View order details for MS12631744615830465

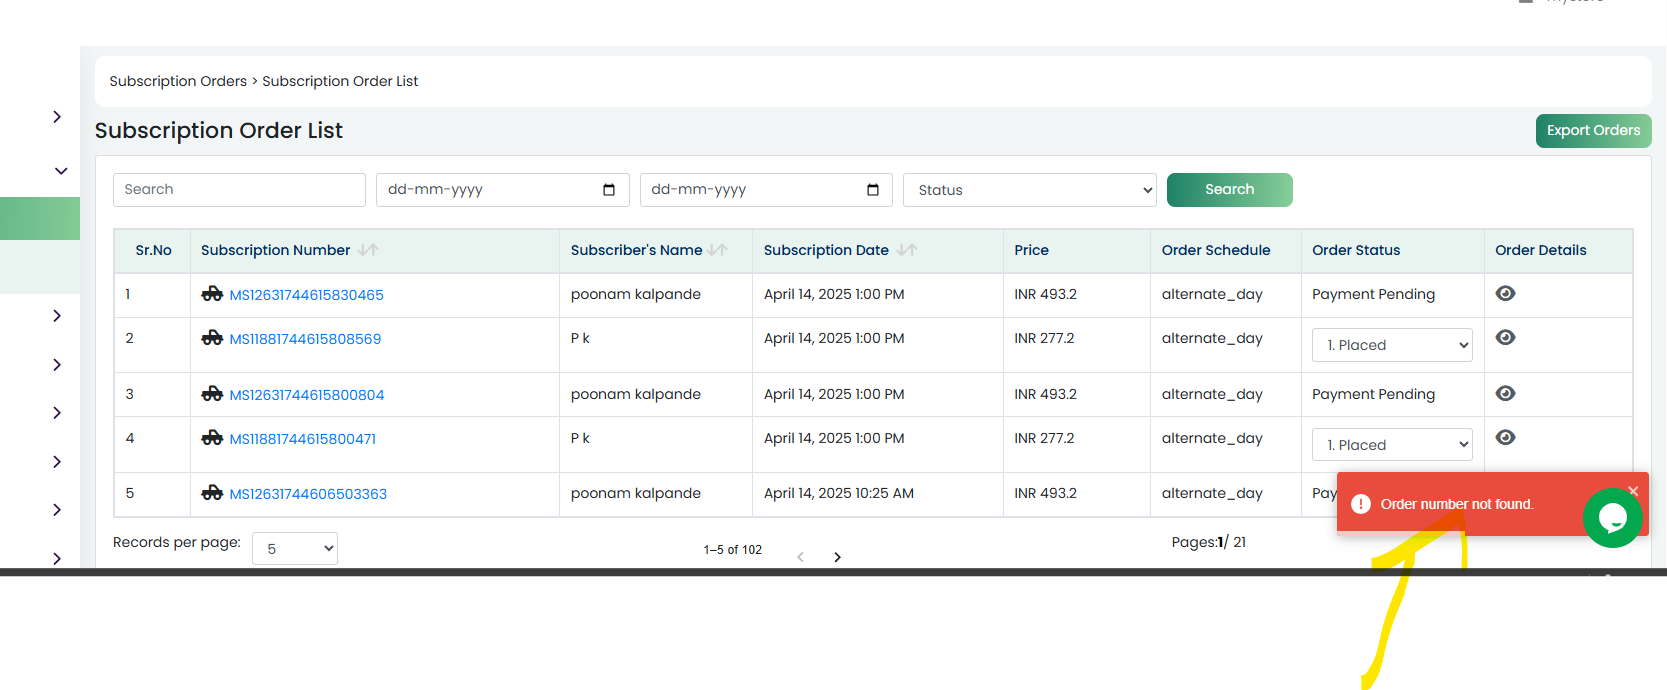(x=1505, y=293)
